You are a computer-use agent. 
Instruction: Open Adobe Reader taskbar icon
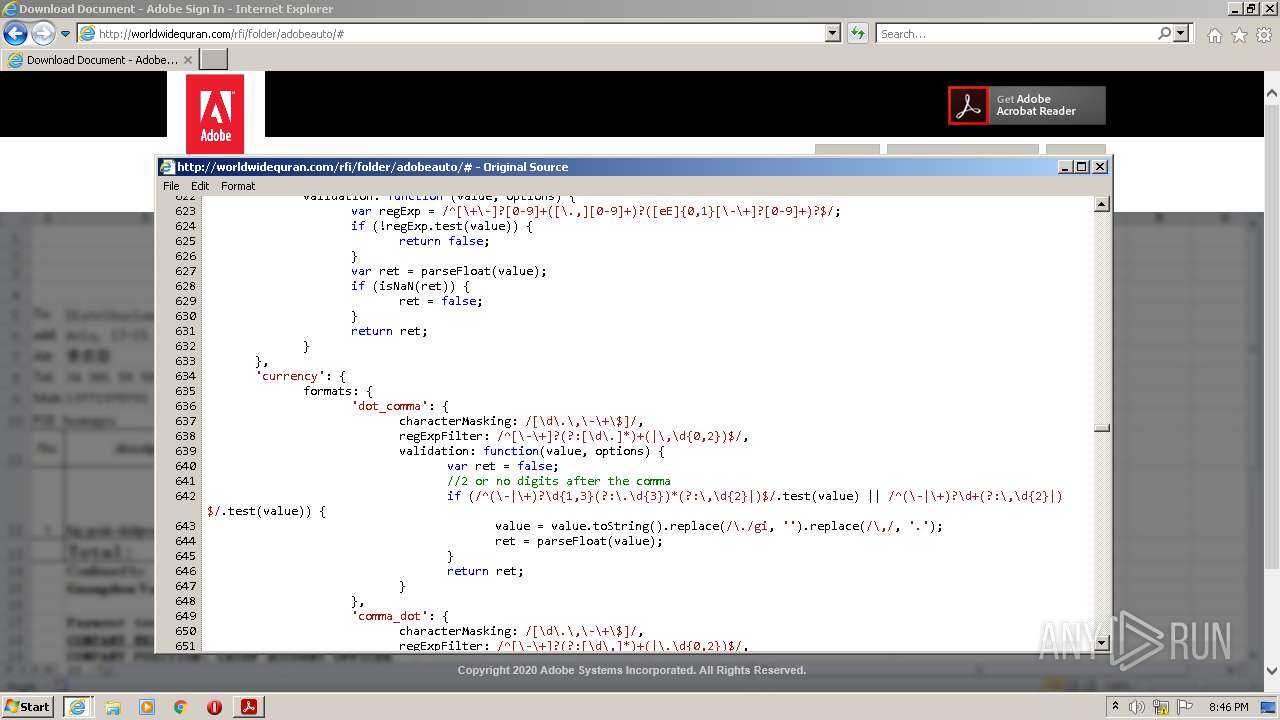(248, 707)
